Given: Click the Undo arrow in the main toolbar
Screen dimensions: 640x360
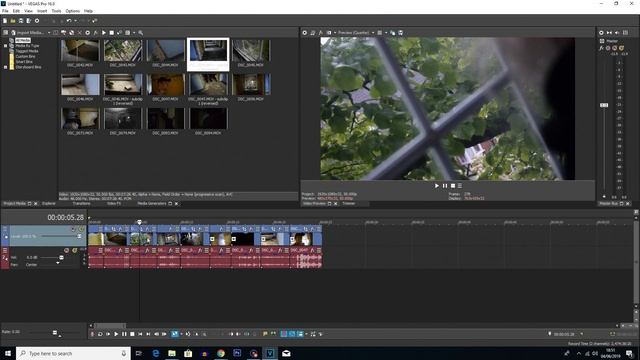Looking at the screenshot, I should (x=69, y=21).
